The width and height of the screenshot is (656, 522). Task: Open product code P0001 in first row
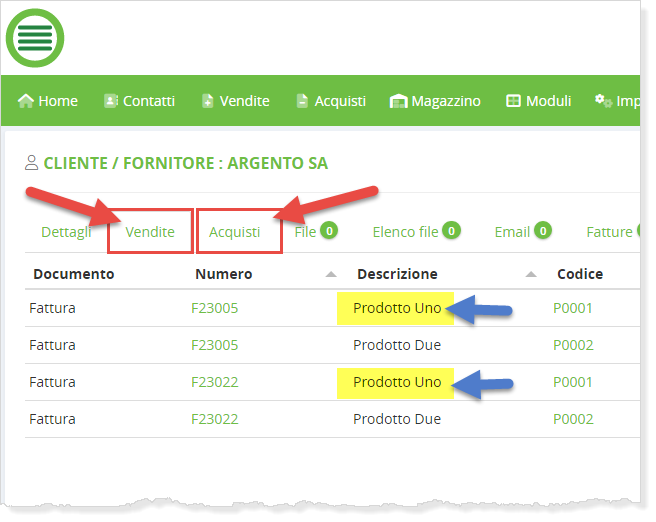[572, 308]
